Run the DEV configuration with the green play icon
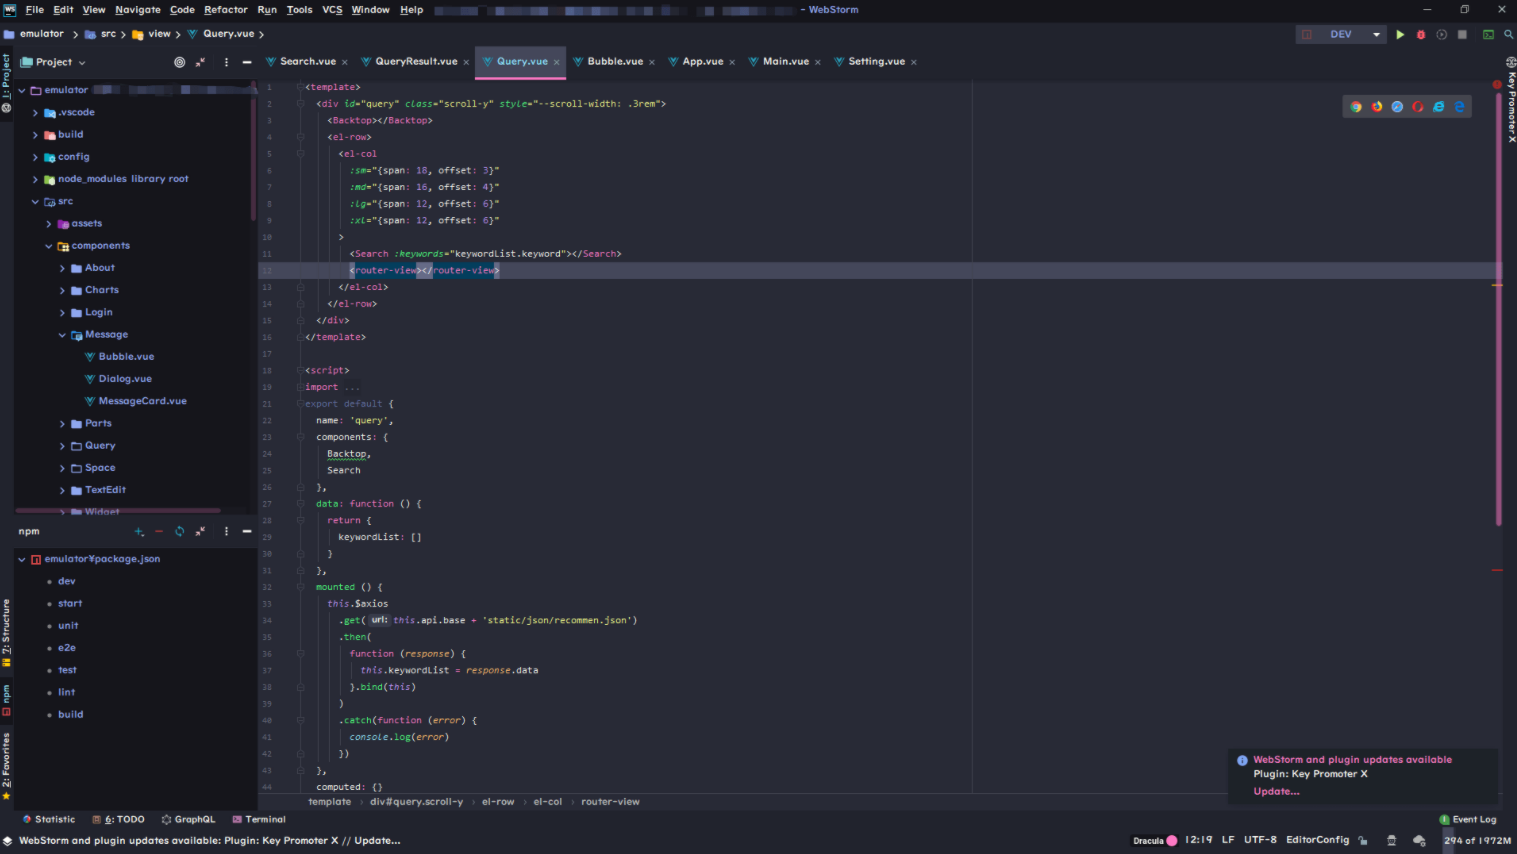This screenshot has width=1517, height=854. pyautogui.click(x=1400, y=34)
